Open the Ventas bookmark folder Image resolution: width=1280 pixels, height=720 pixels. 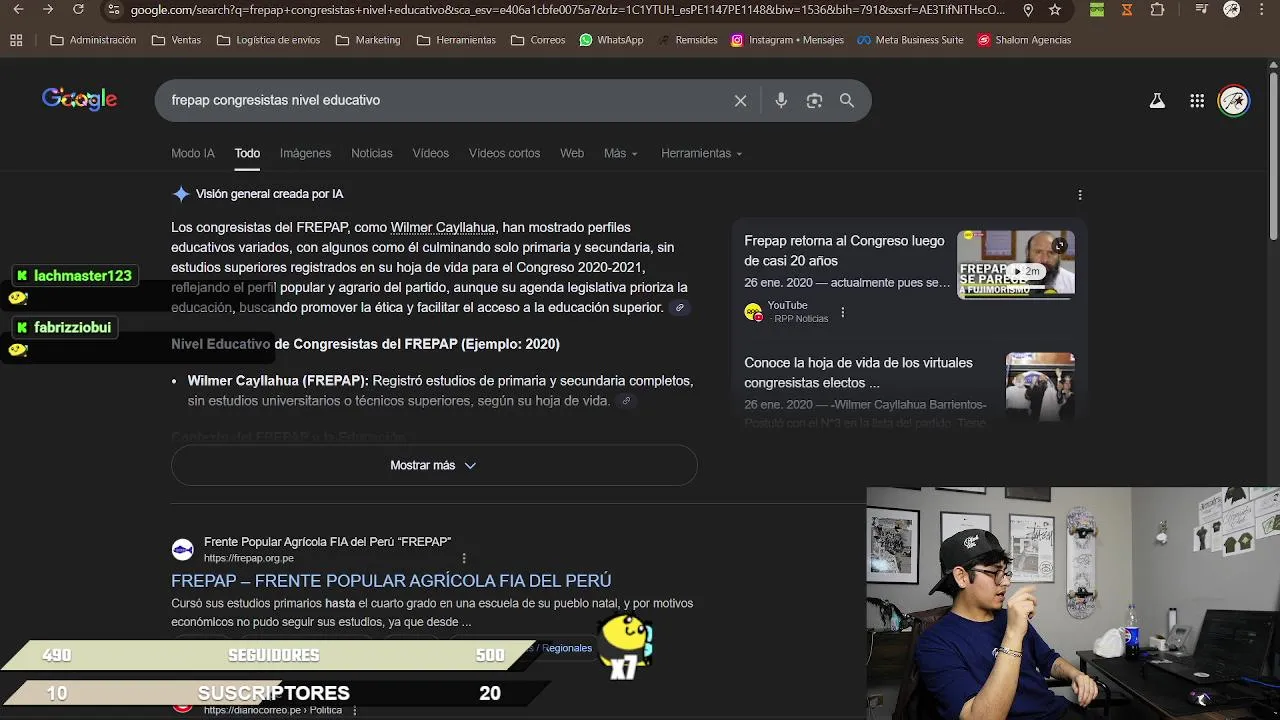coord(176,40)
